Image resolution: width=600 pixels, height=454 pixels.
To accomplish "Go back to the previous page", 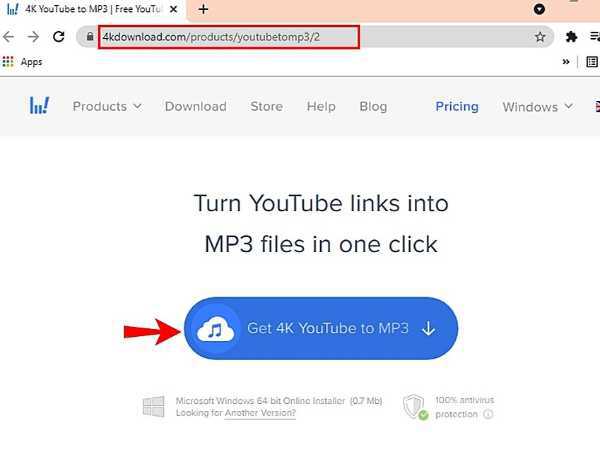I will coord(8,37).
